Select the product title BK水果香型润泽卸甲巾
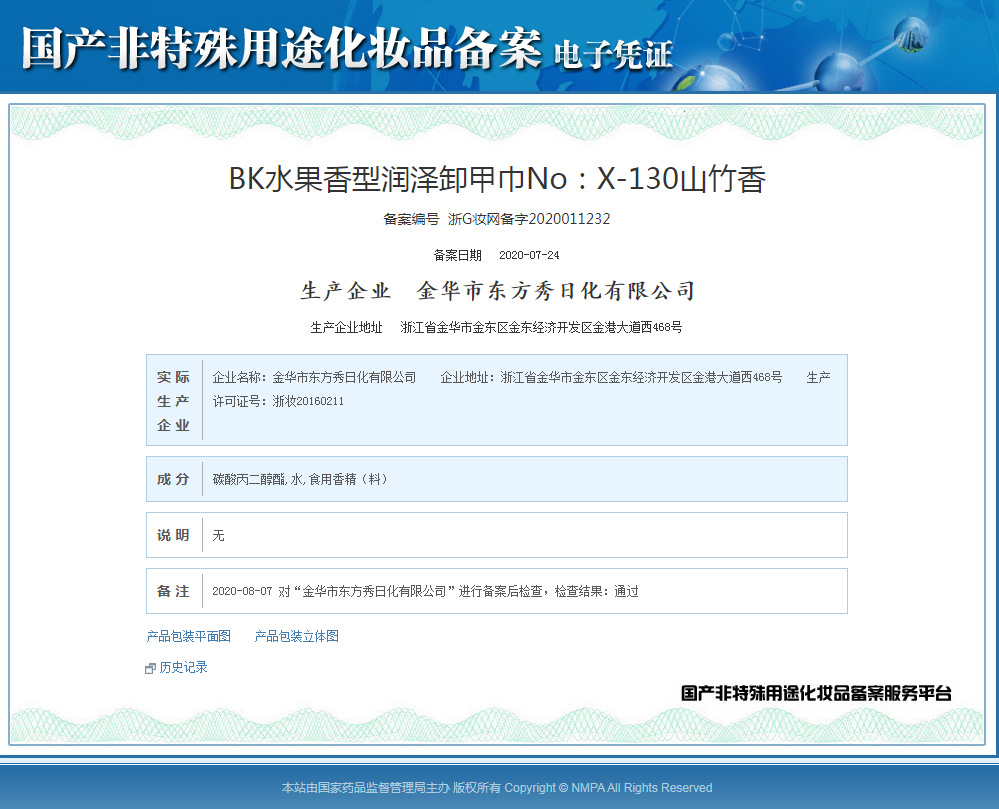Viewport: 999px width, 809px height. pyautogui.click(x=498, y=178)
